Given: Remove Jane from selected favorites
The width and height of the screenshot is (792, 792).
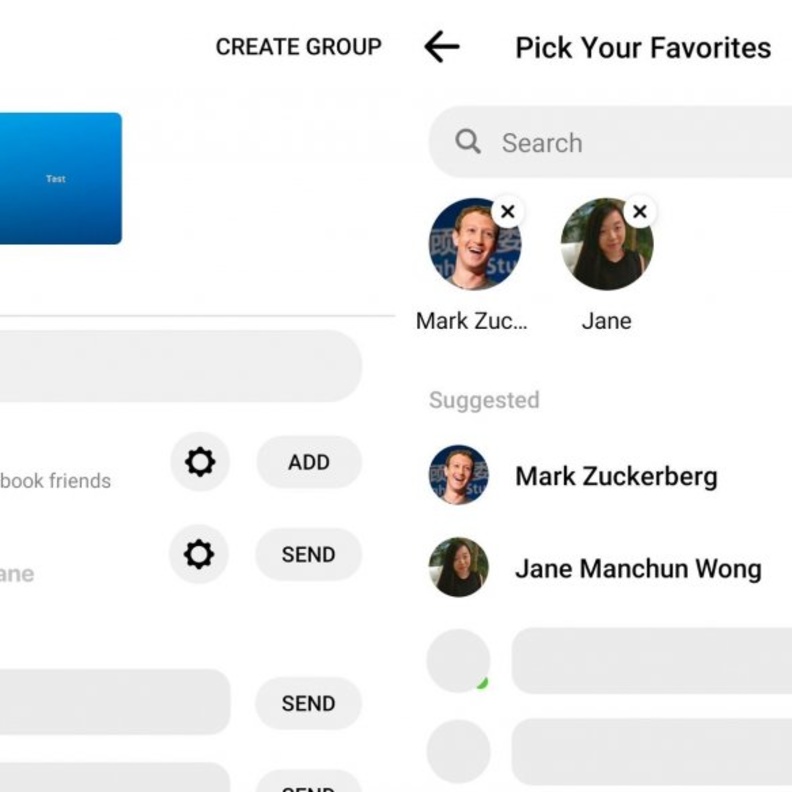Looking at the screenshot, I should [640, 211].
